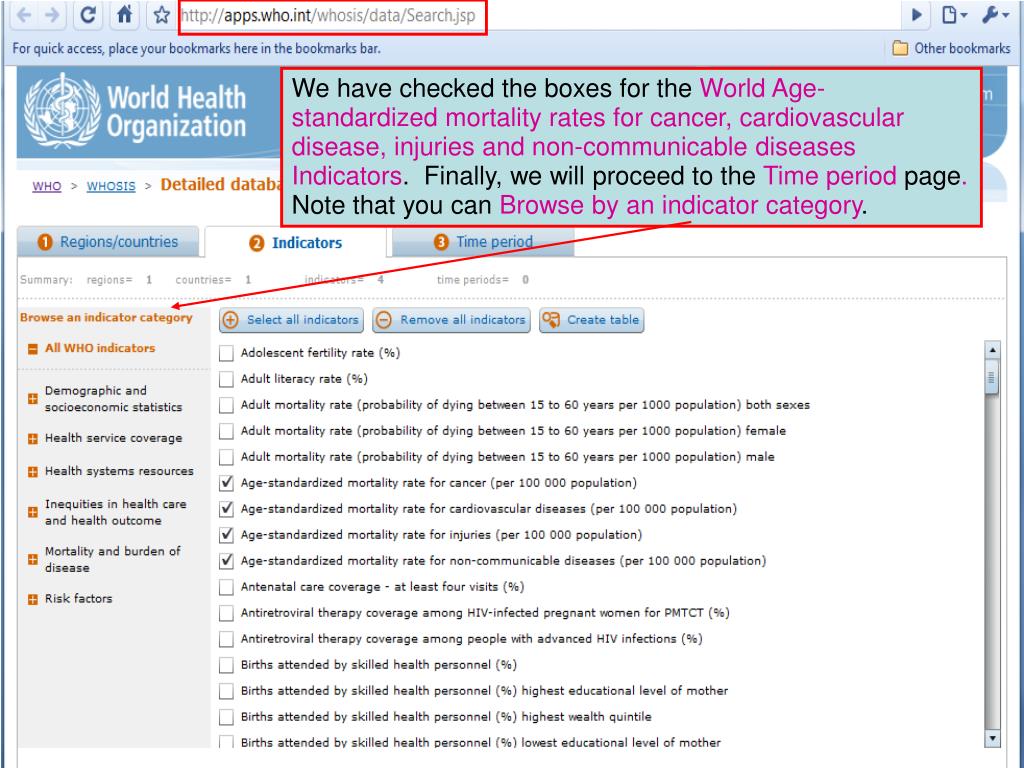Image resolution: width=1024 pixels, height=768 pixels.
Task: Reload the page with refresh icon
Action: coord(88,14)
